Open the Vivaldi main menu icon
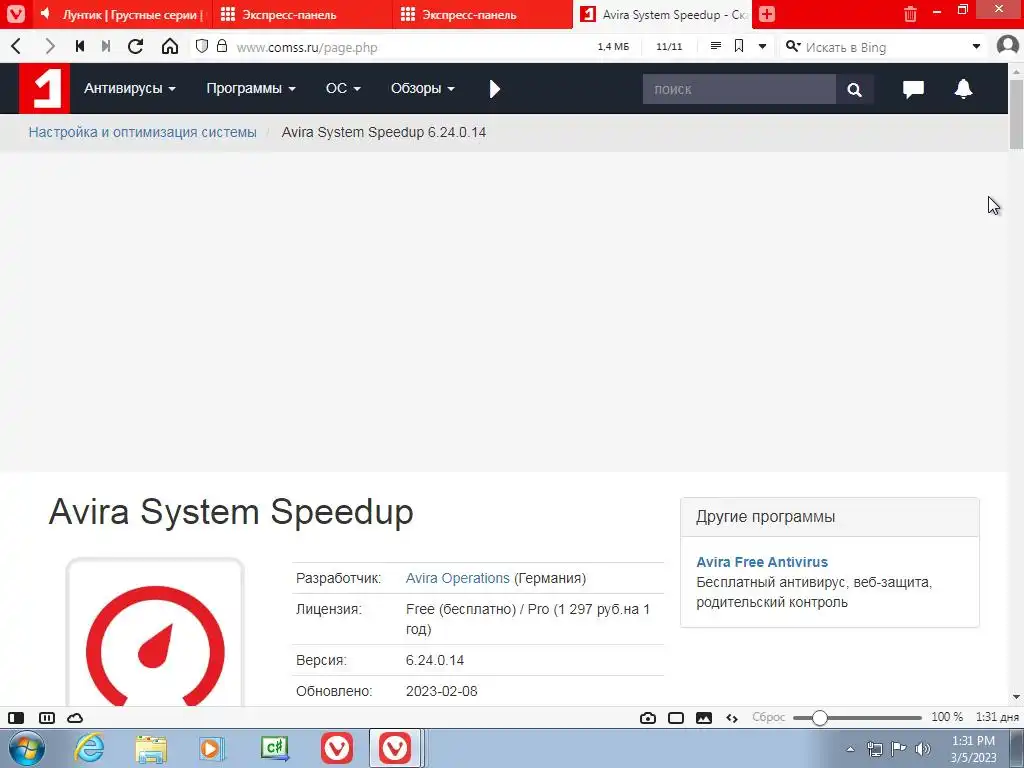 [16, 14]
